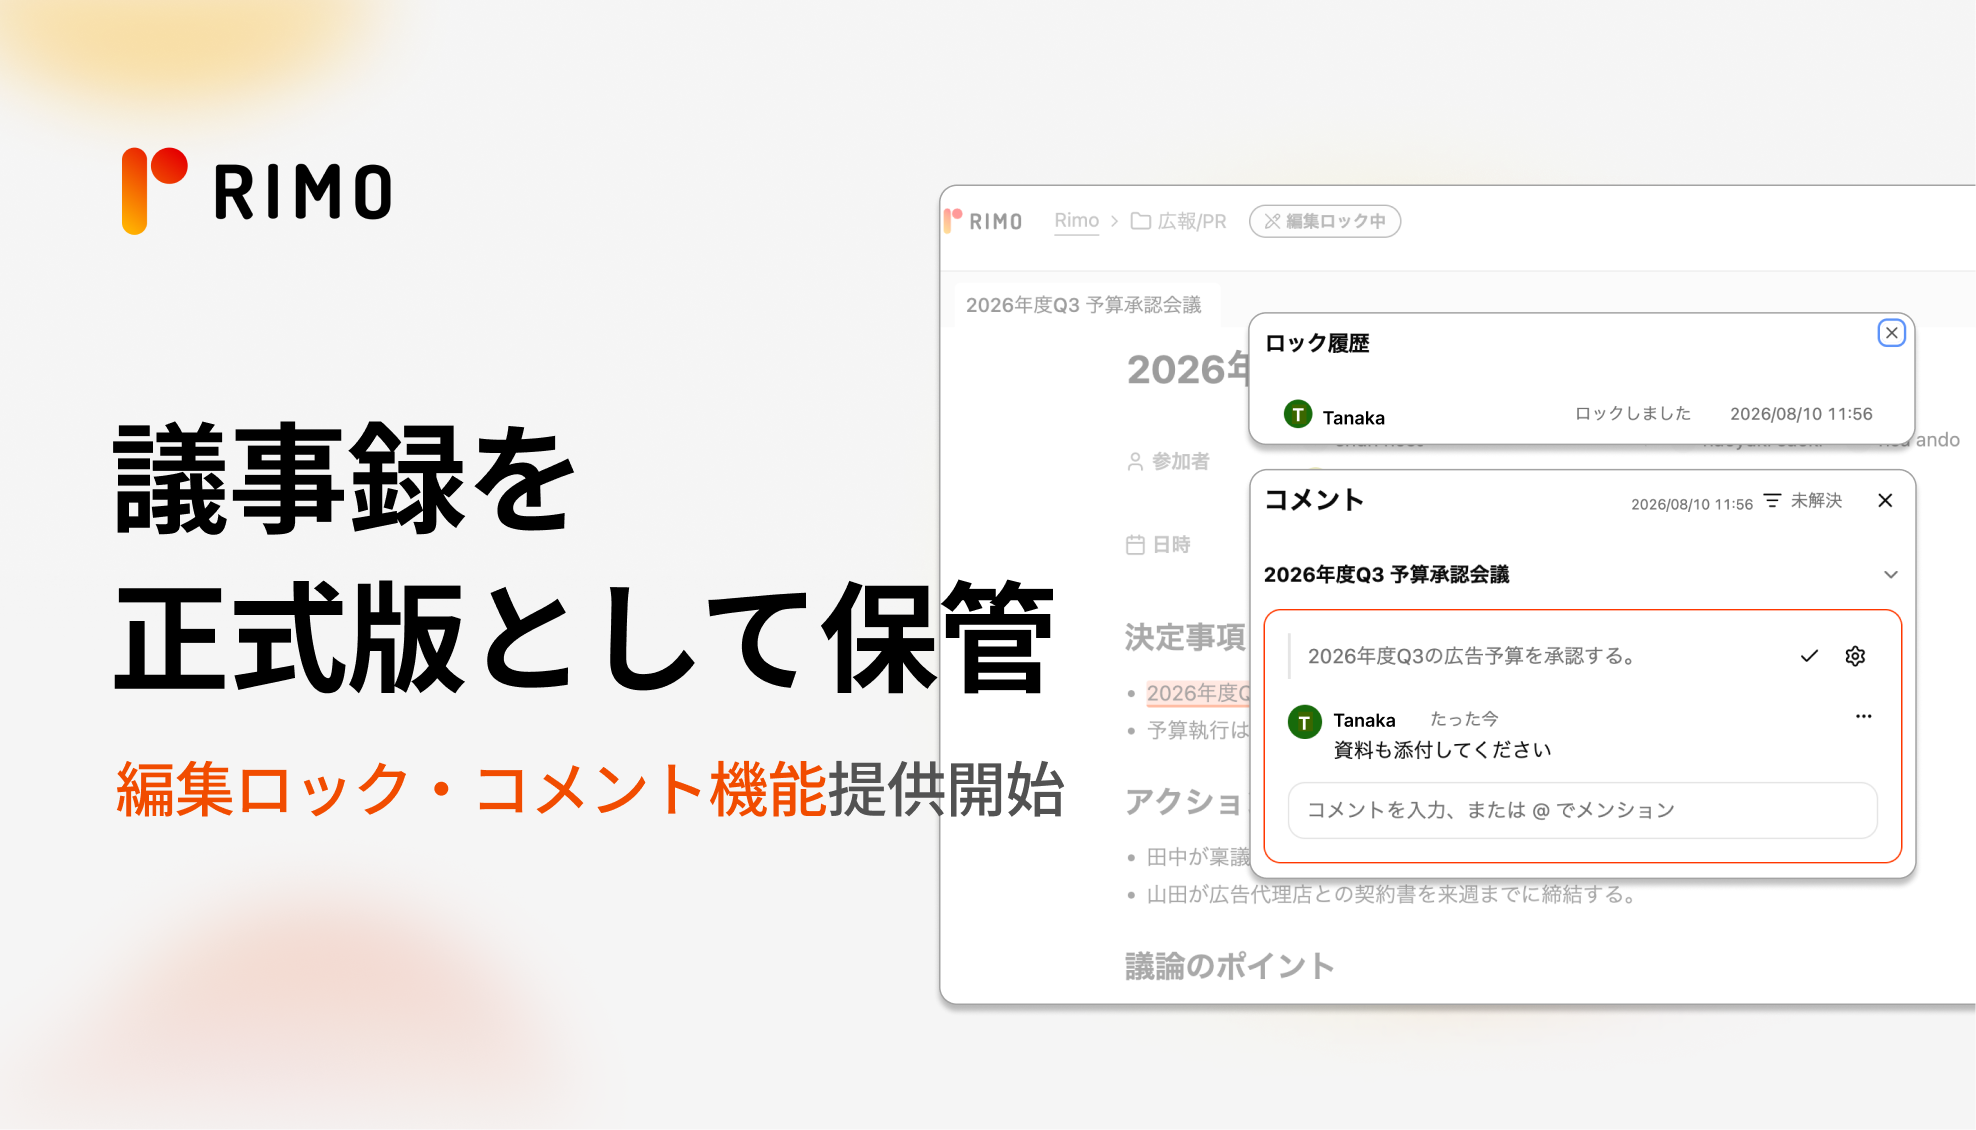Close the ロック履歴 popup
Viewport: 1976px width, 1130px height.
(x=1891, y=333)
